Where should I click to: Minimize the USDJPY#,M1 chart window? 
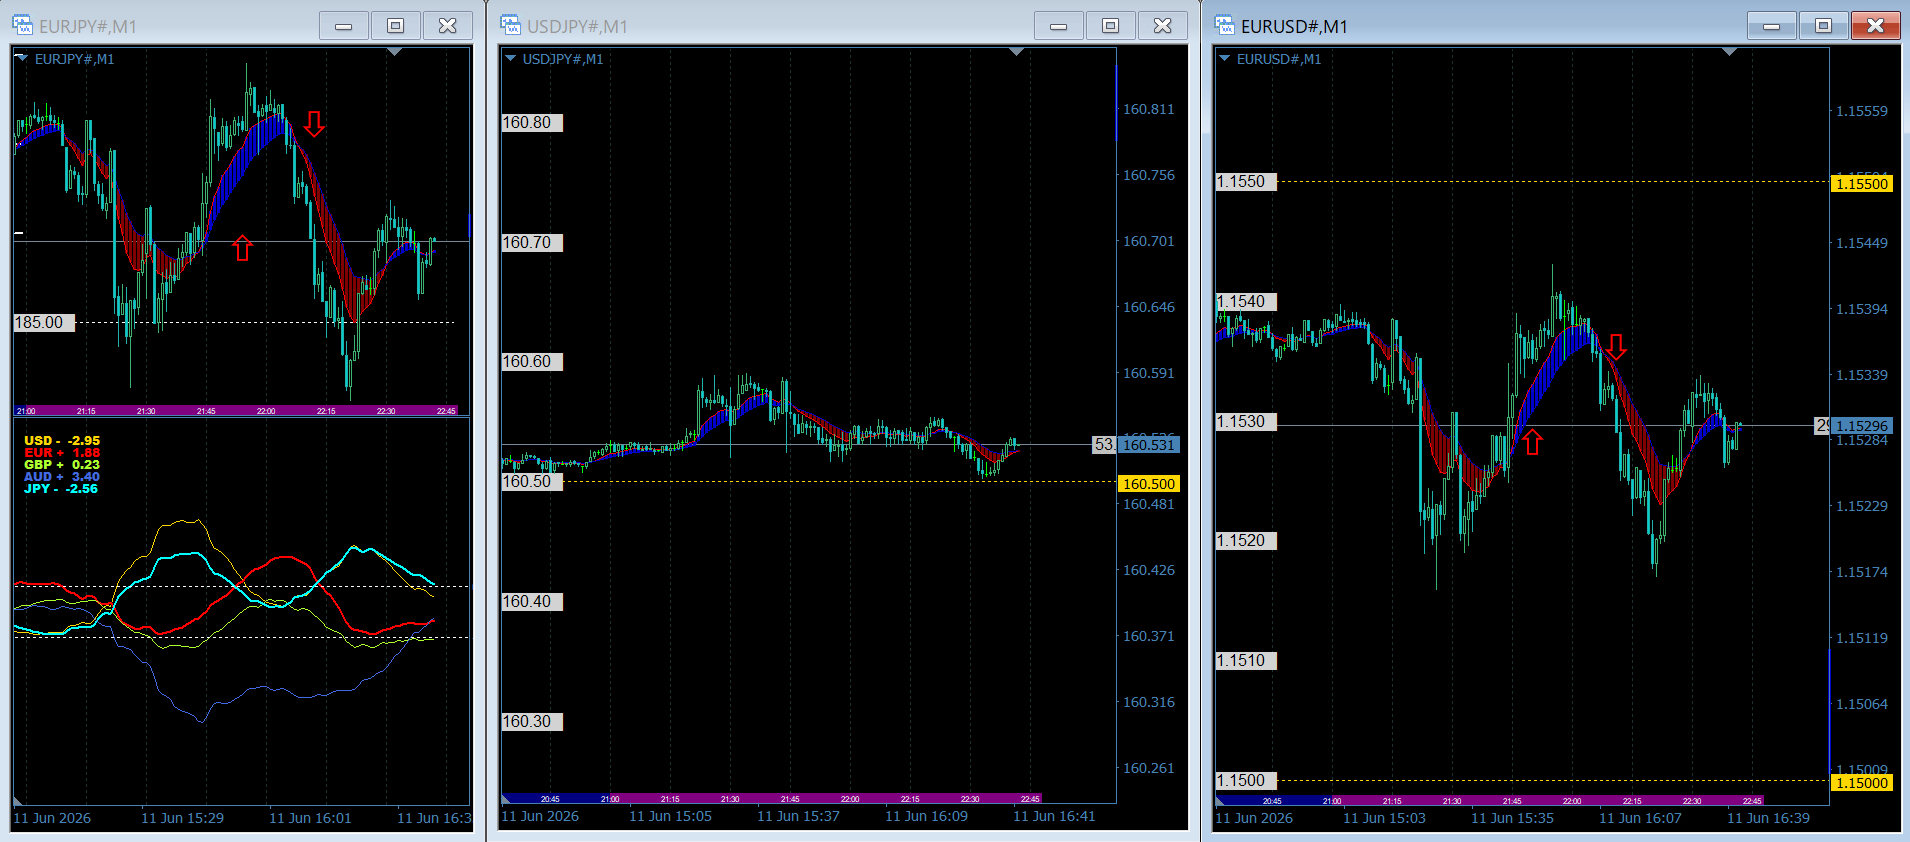[x=1059, y=26]
